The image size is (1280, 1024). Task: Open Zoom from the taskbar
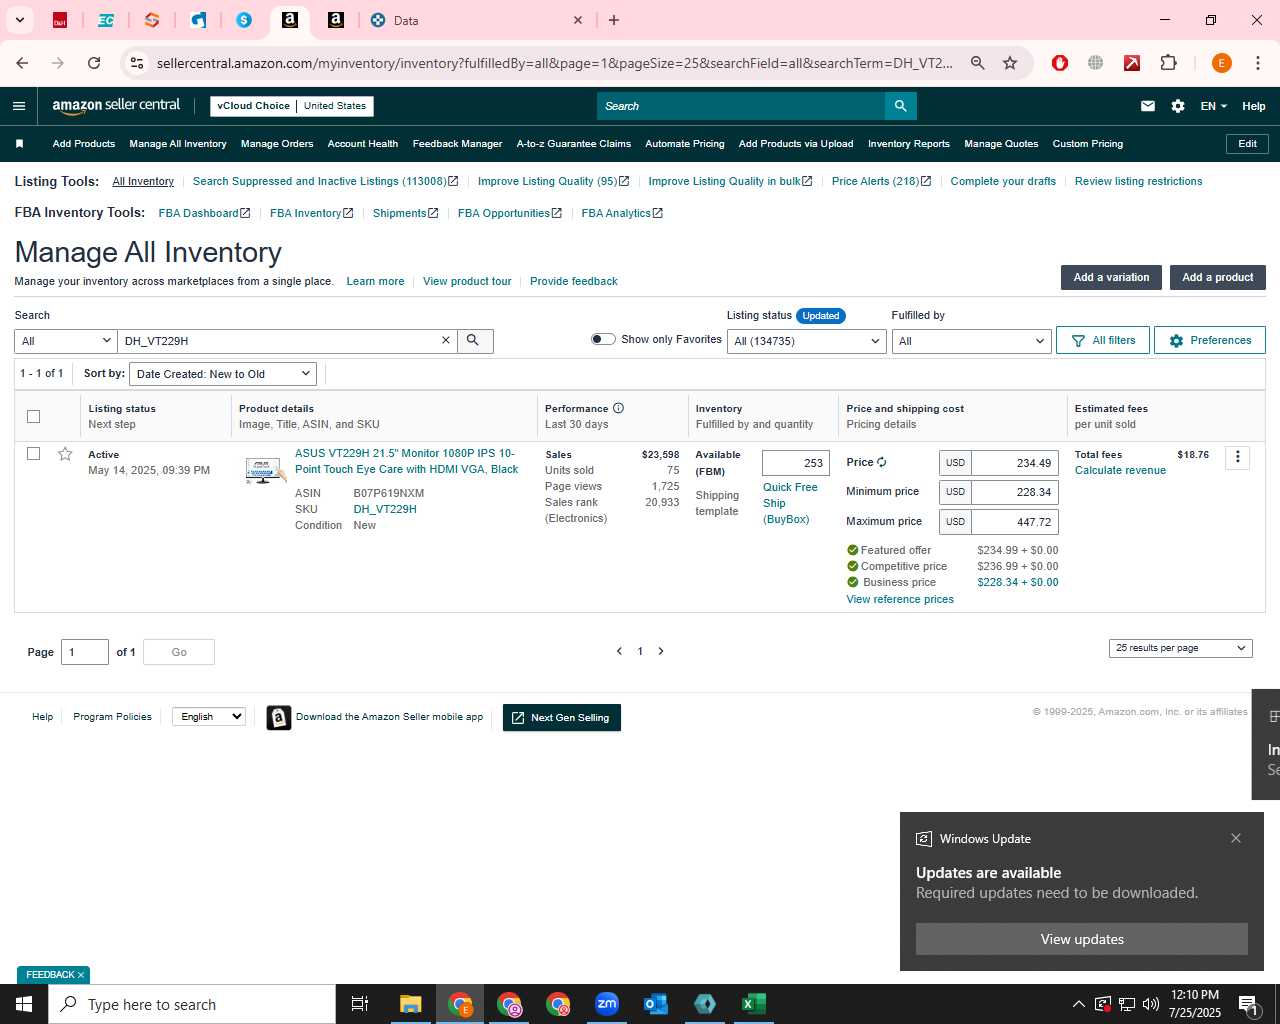pyautogui.click(x=607, y=1004)
